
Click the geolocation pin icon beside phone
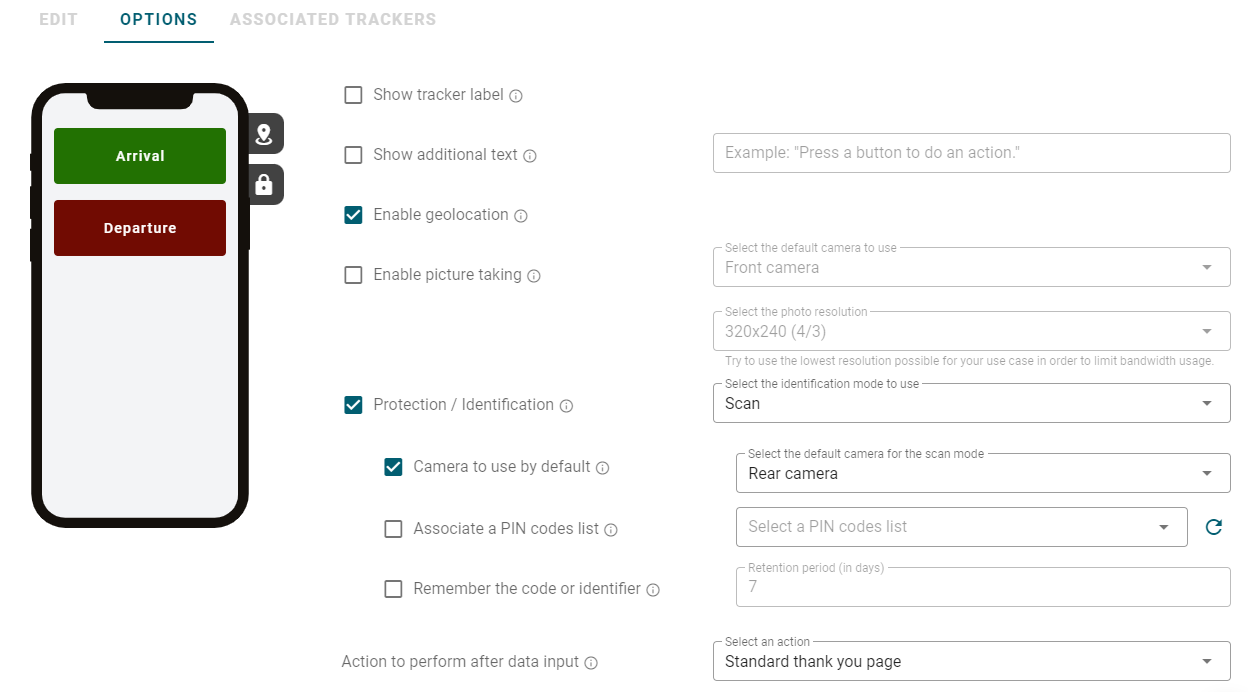[264, 134]
